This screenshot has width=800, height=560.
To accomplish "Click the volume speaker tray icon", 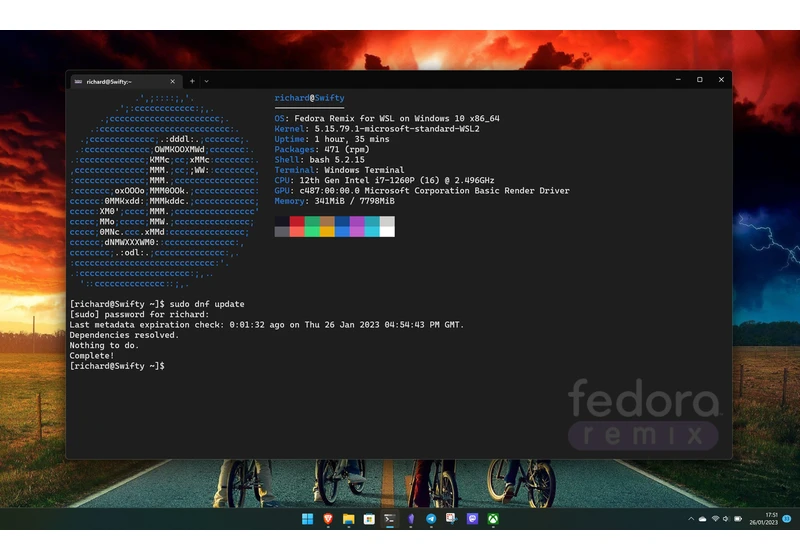I will (x=726, y=519).
